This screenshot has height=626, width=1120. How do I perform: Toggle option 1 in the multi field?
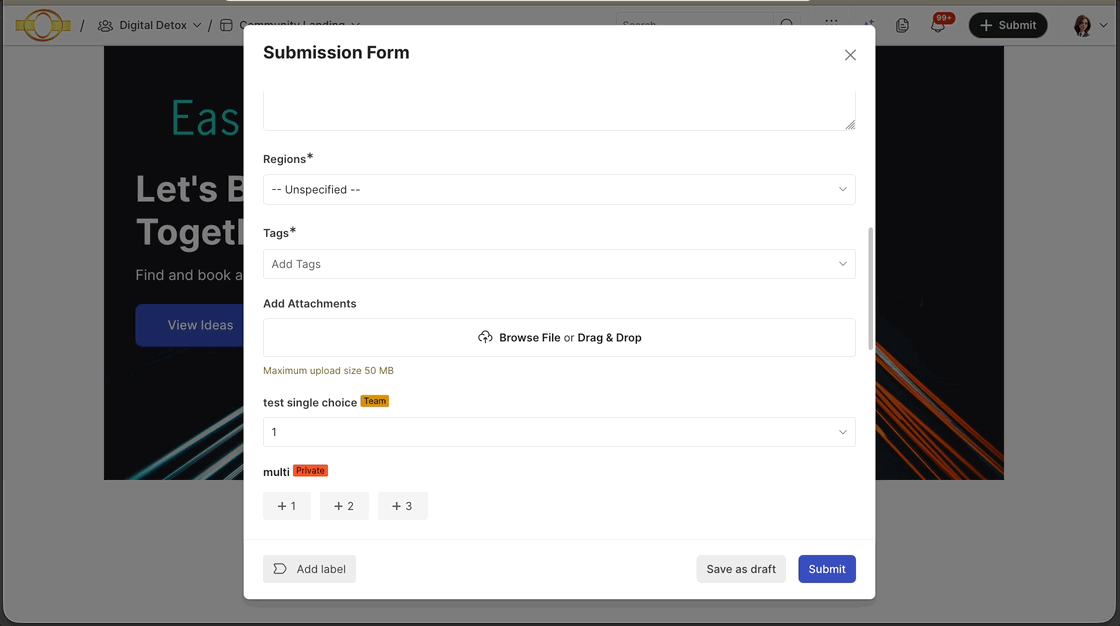click(286, 506)
